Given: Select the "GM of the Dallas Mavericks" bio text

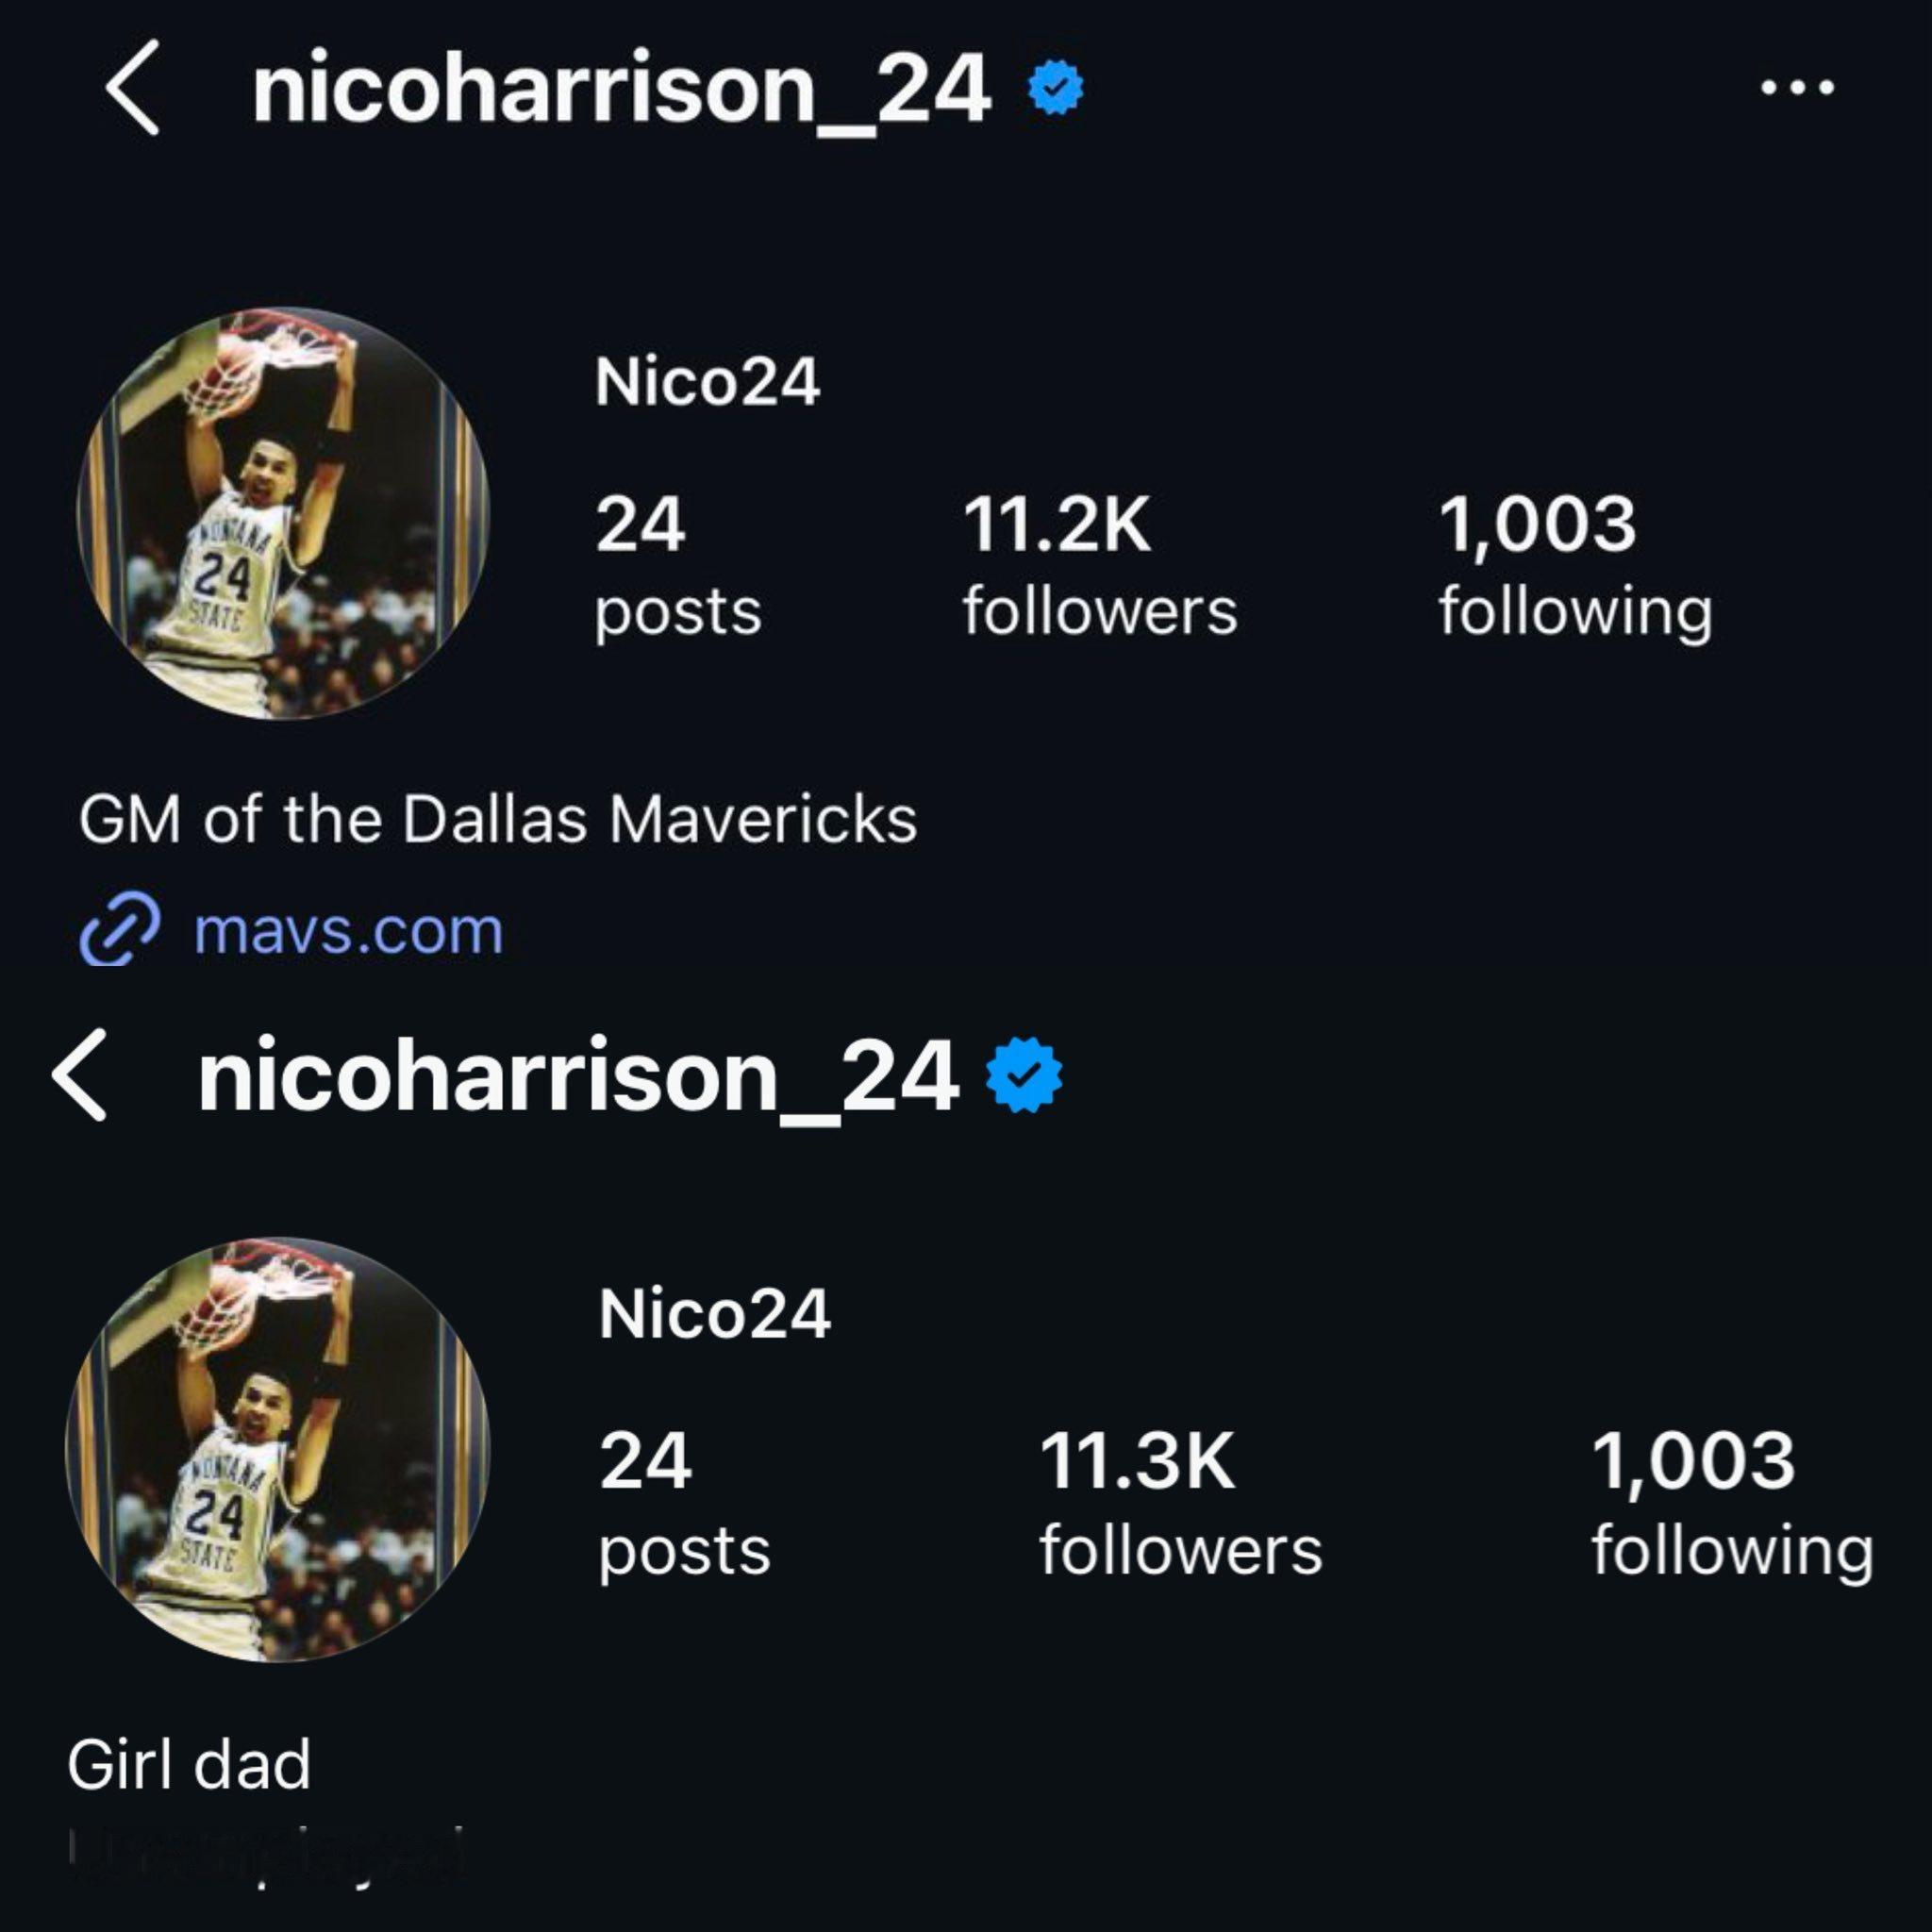Looking at the screenshot, I should point(498,820).
